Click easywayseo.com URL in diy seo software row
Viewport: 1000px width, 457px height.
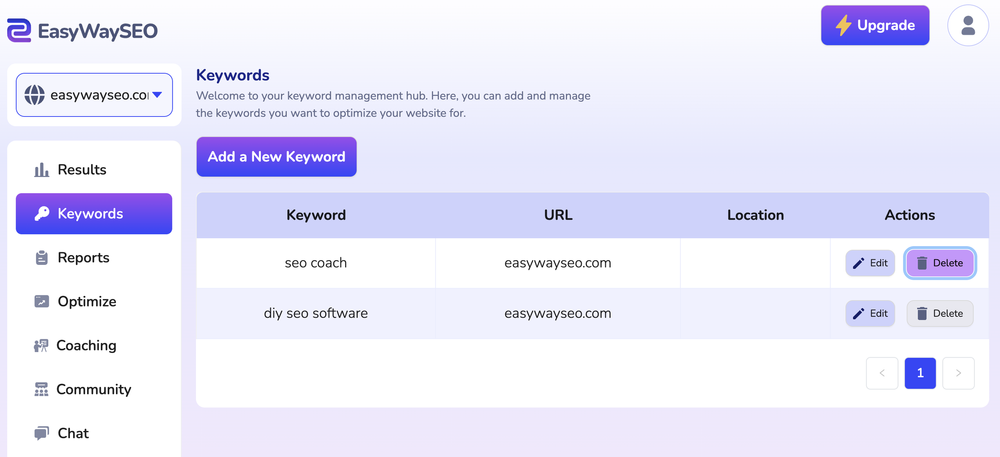(x=558, y=313)
